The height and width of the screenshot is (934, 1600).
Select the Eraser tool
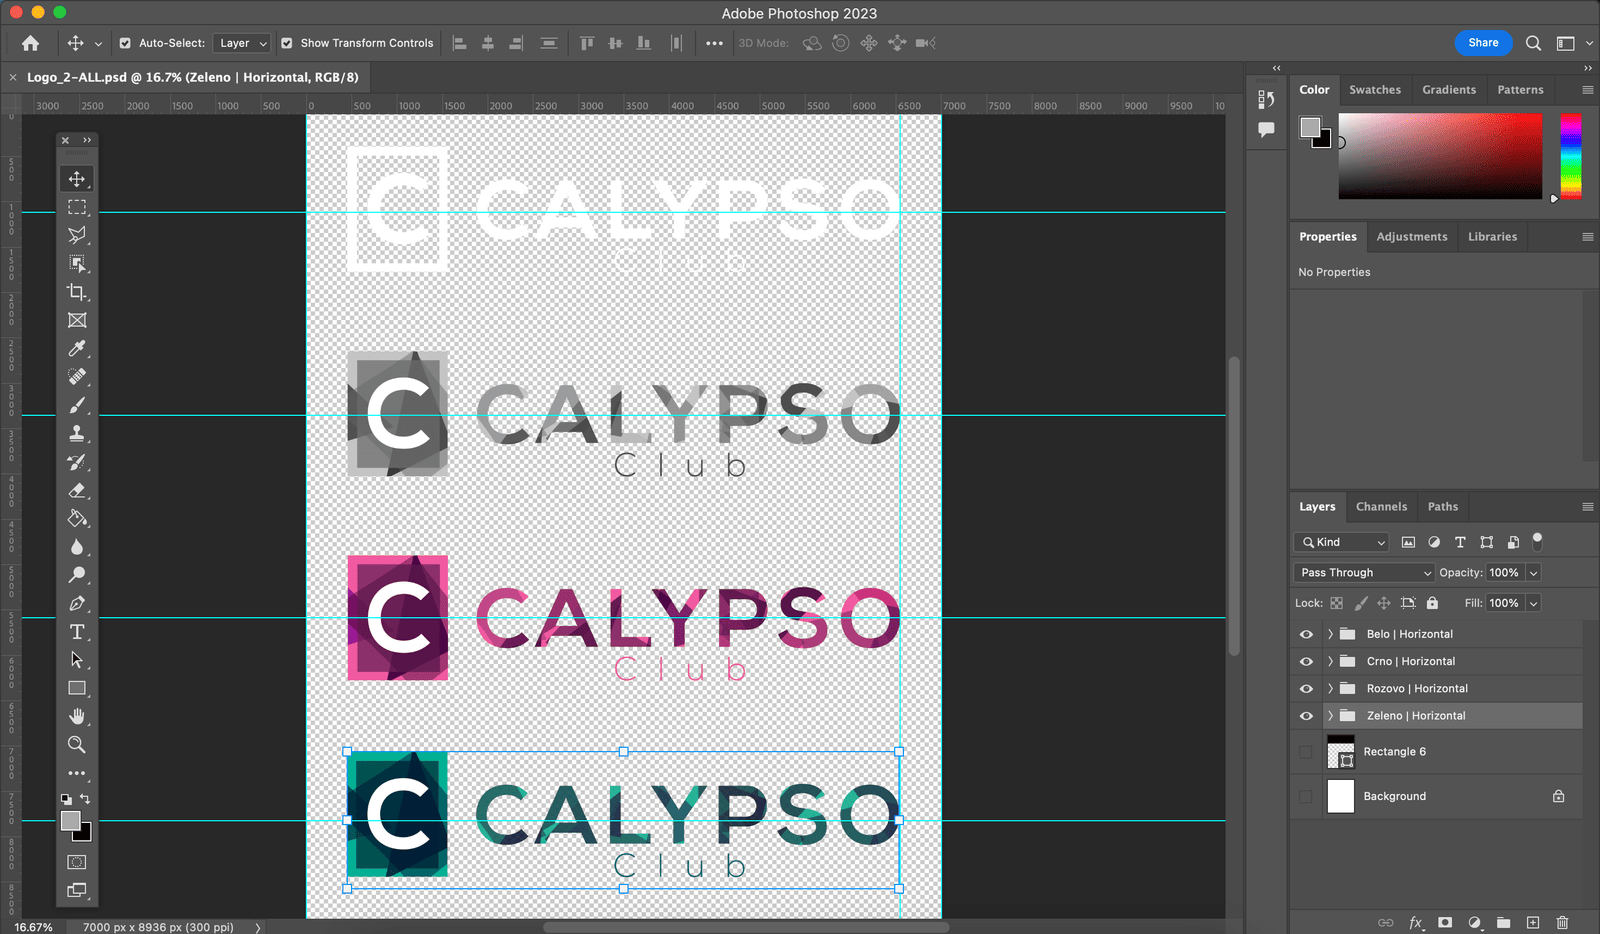point(77,491)
